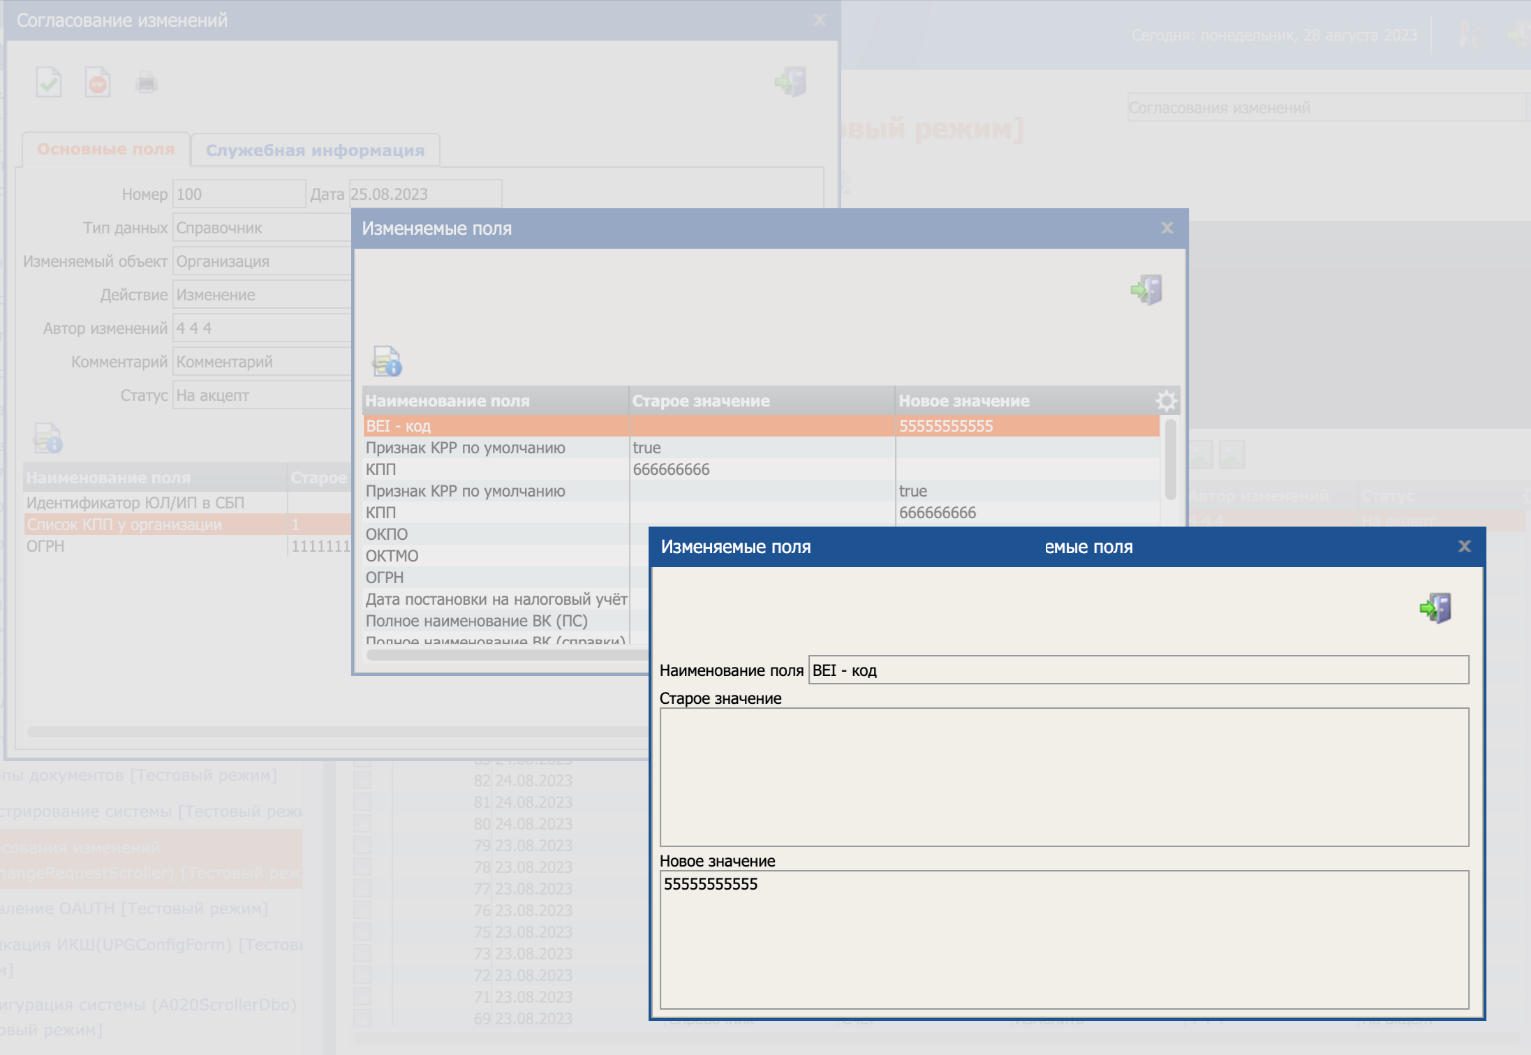Click the printer icon in Согласование изменений
Screen dimensions: 1531x1055
pyautogui.click(x=147, y=82)
